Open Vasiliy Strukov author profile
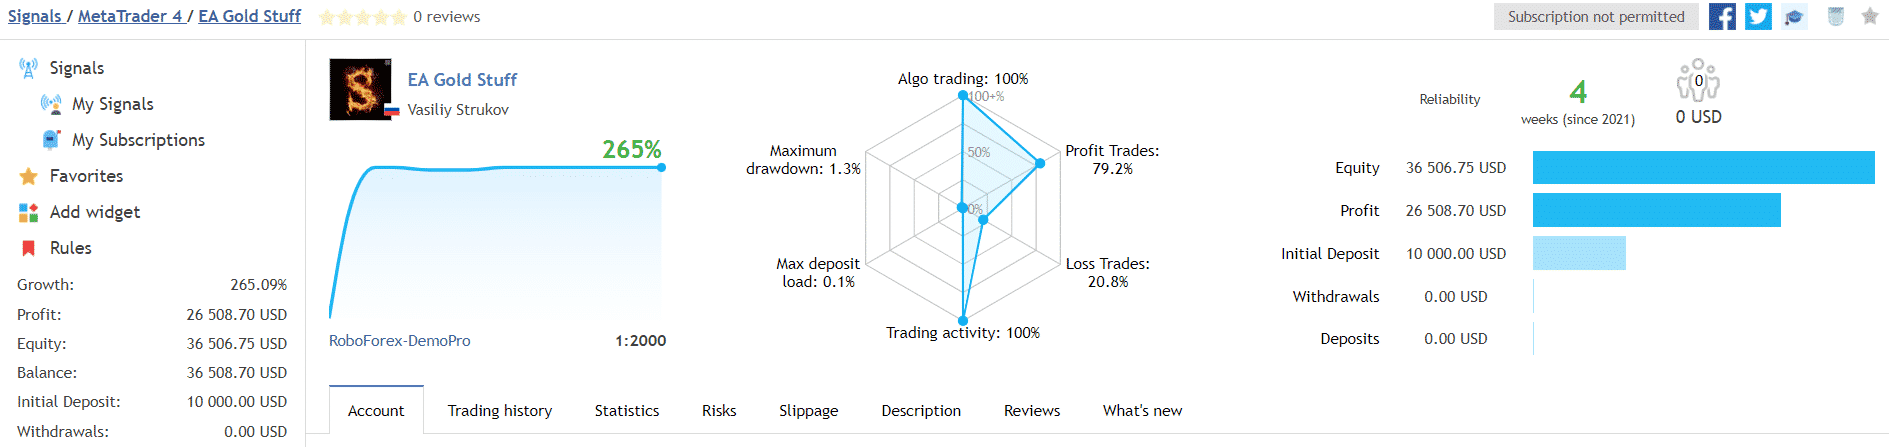The image size is (1889, 447). coord(458,110)
